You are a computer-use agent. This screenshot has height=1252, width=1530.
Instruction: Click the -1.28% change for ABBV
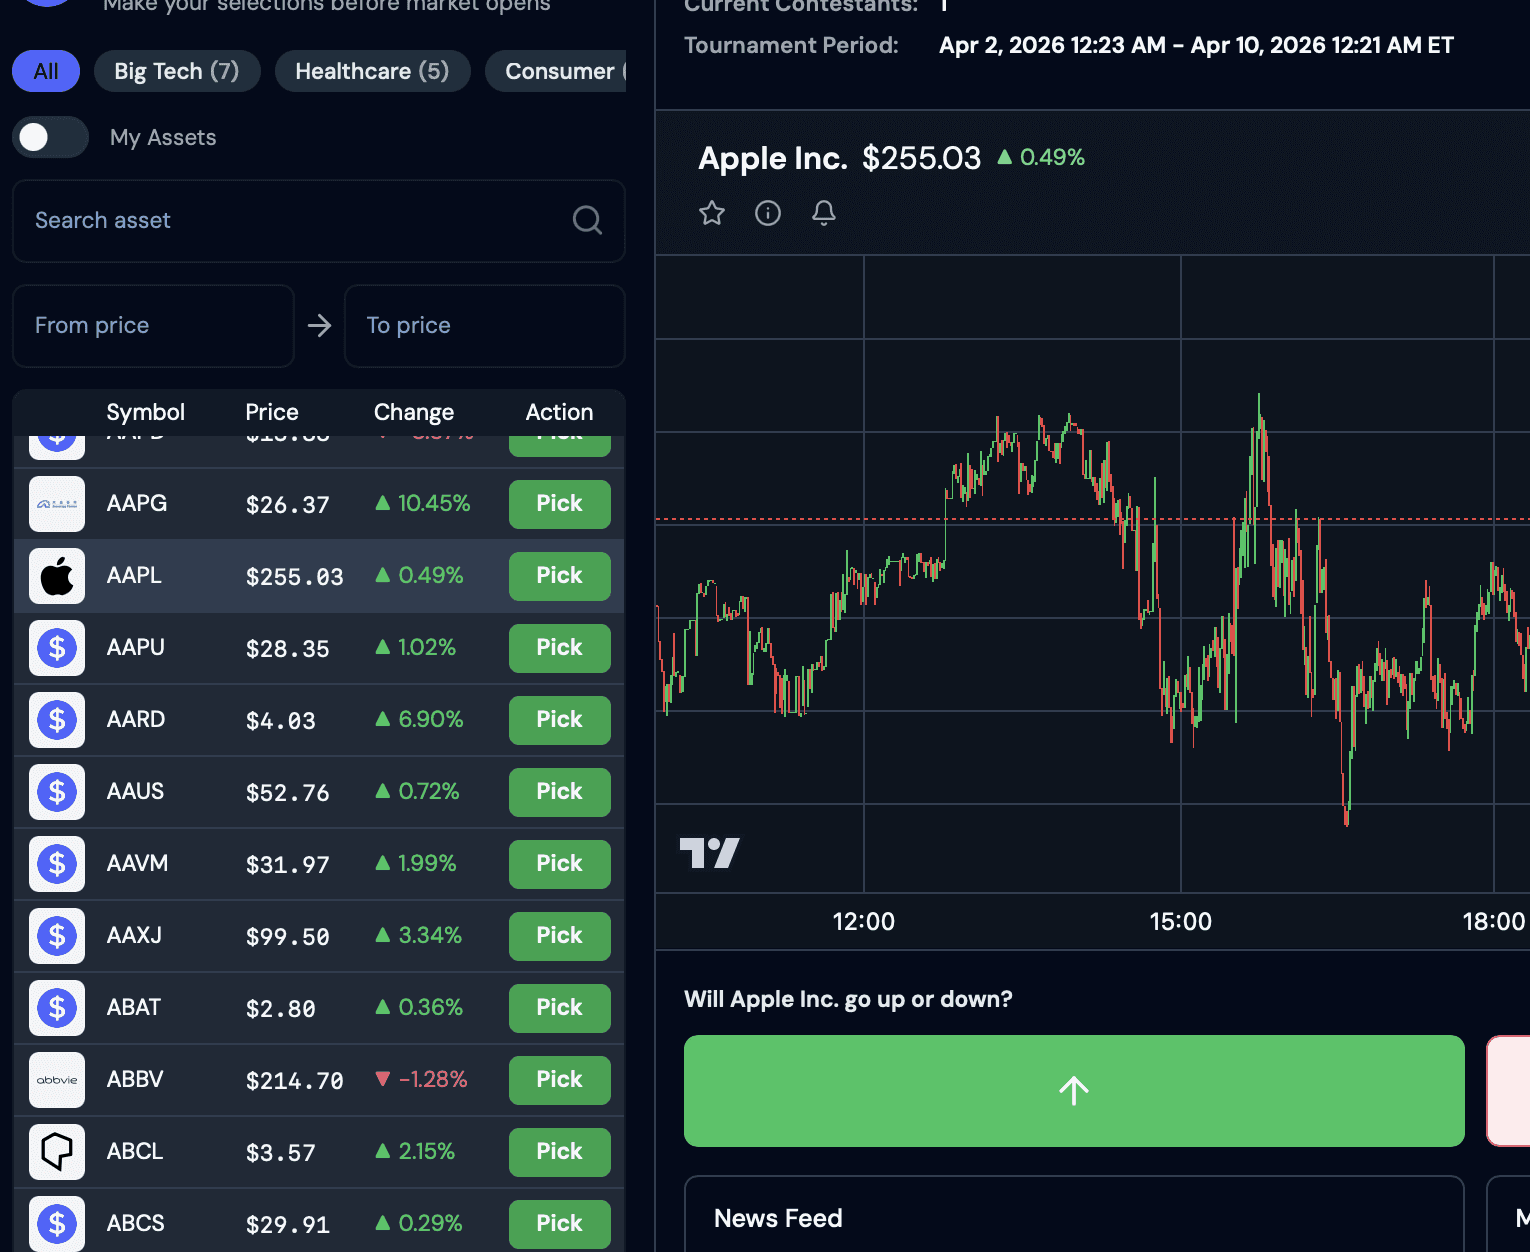click(x=421, y=1080)
